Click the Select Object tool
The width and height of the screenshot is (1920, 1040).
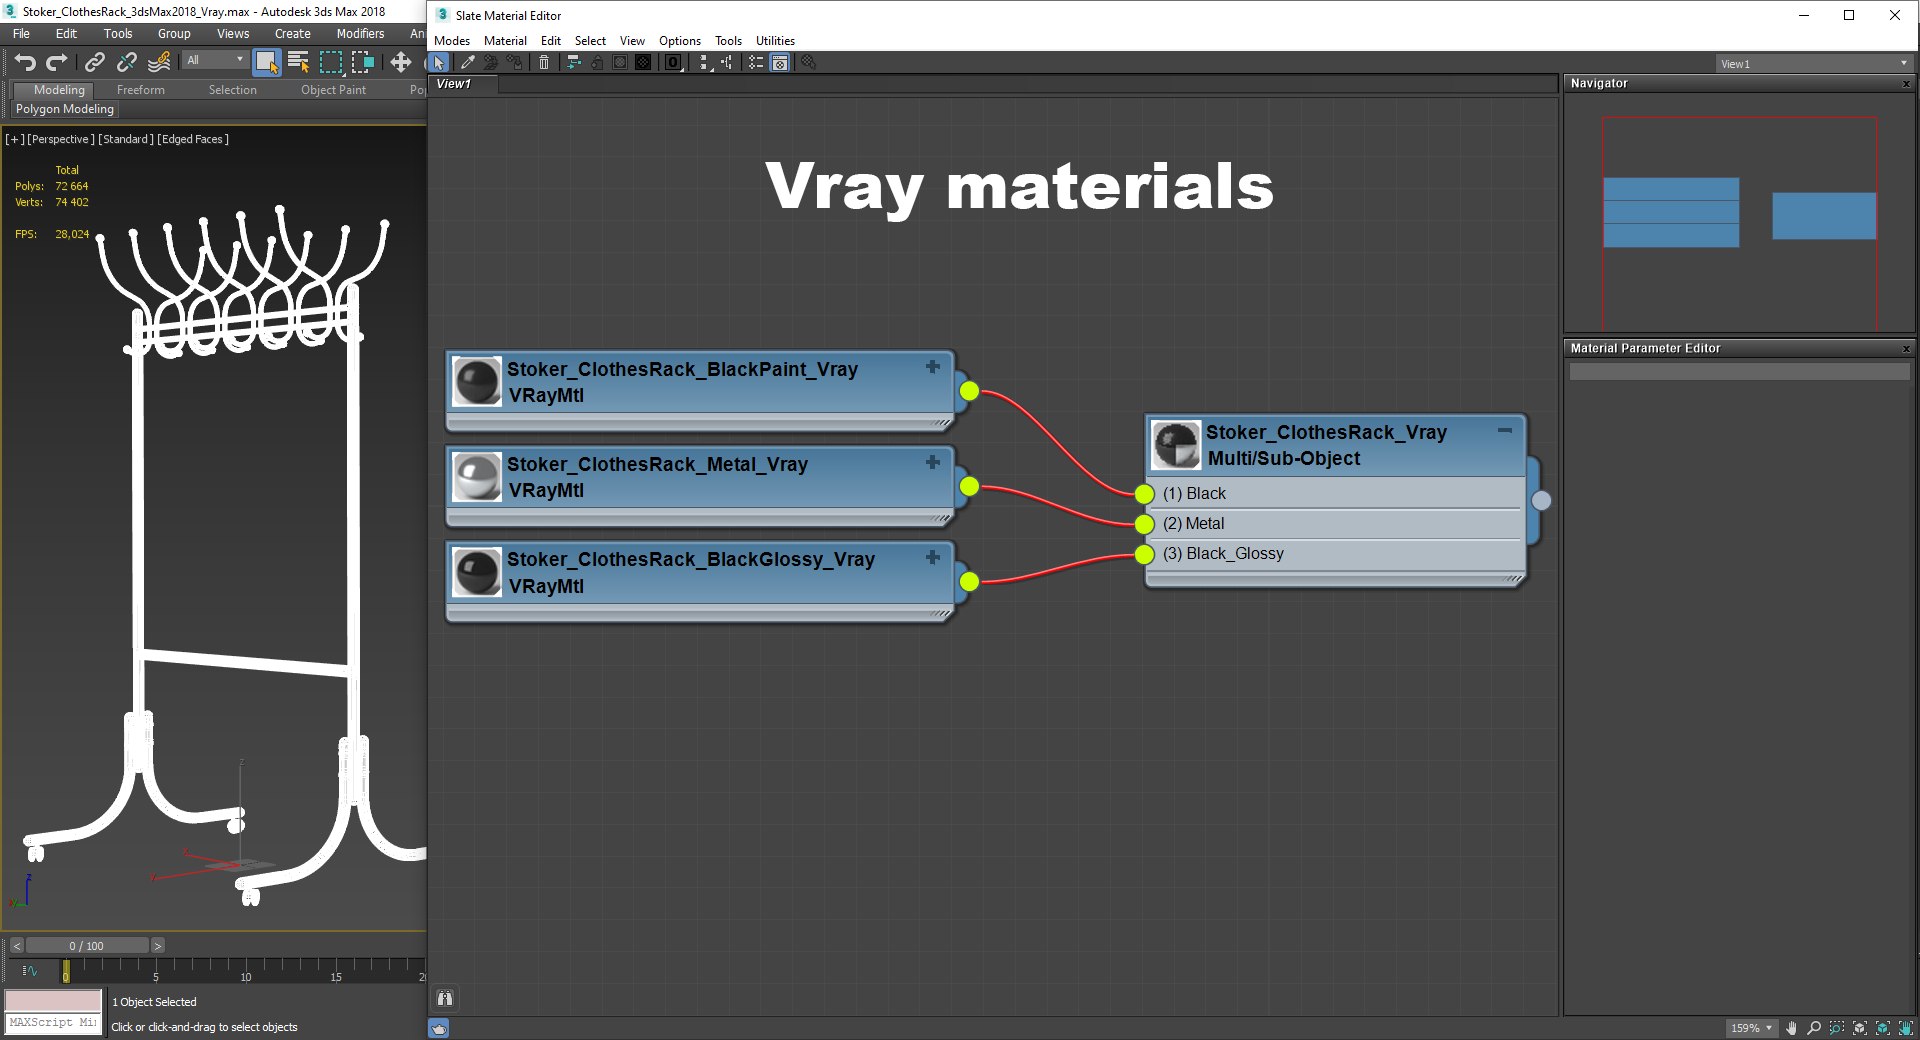click(x=266, y=62)
